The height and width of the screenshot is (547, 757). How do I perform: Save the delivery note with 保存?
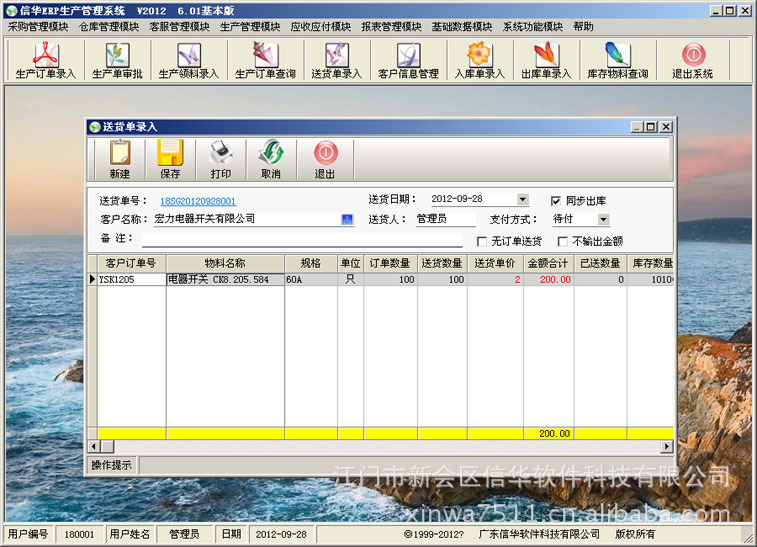[x=170, y=160]
